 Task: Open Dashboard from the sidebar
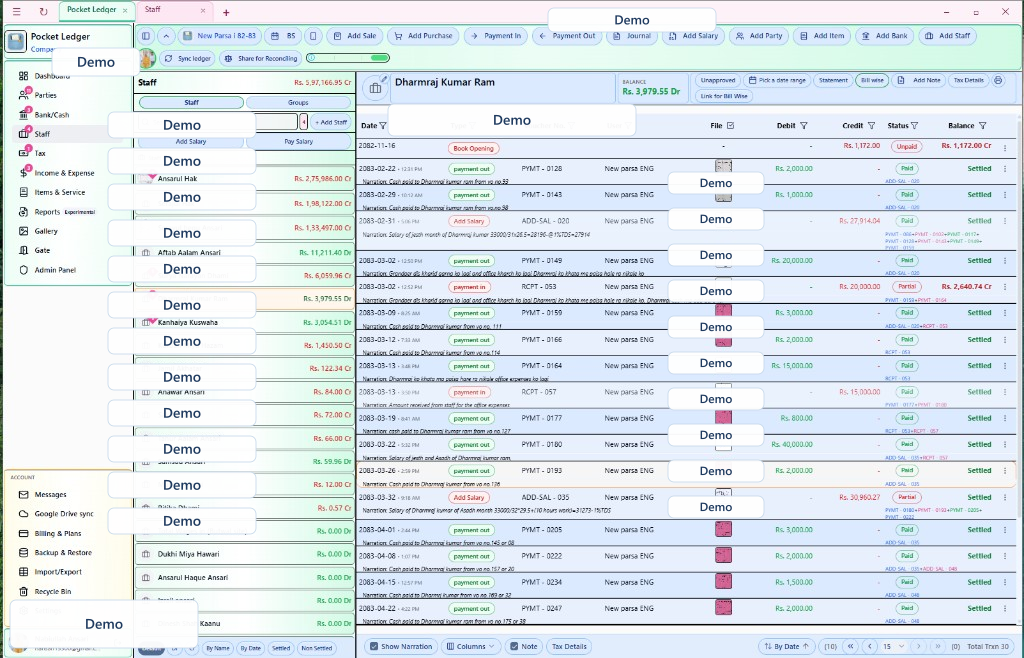click(x=52, y=76)
